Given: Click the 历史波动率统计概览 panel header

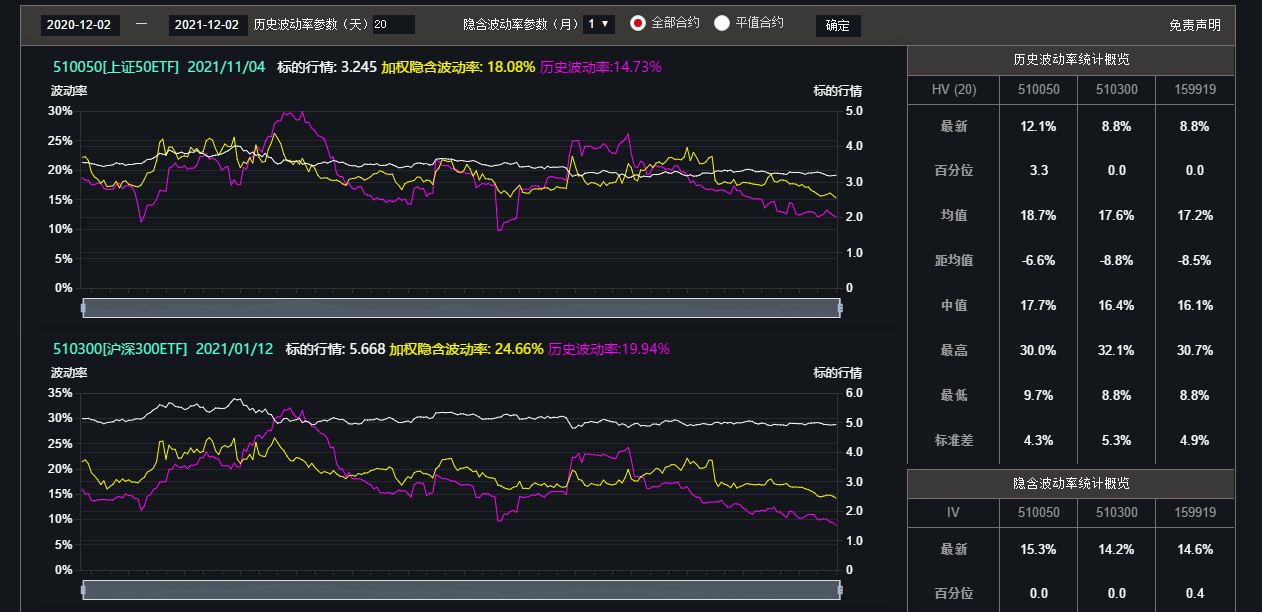Looking at the screenshot, I should click(x=1071, y=60).
